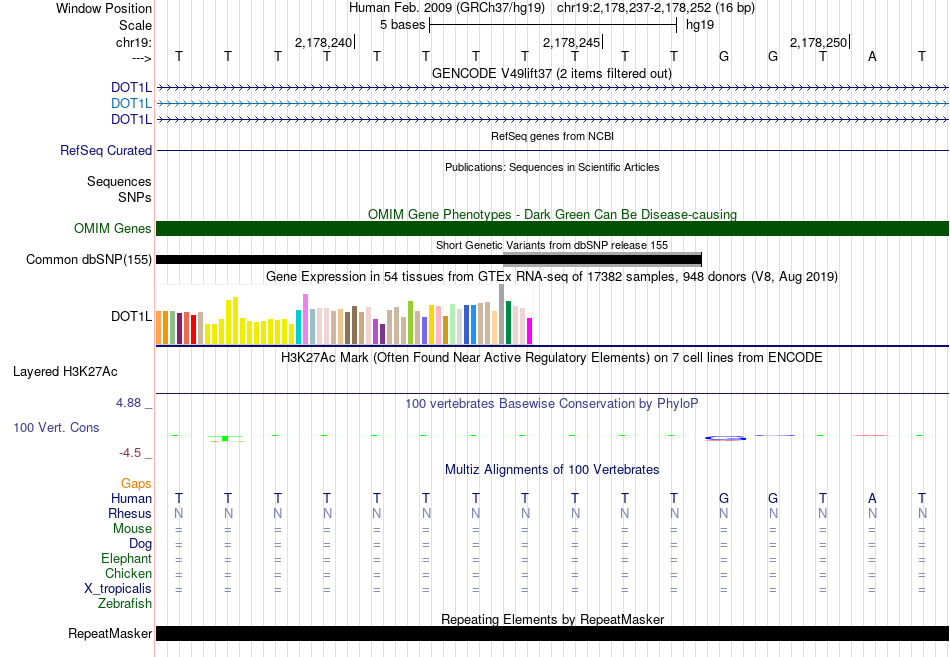Click the 'A' base in the top sequence row
Screen dimensions: 950x657
pyautogui.click(x=872, y=56)
